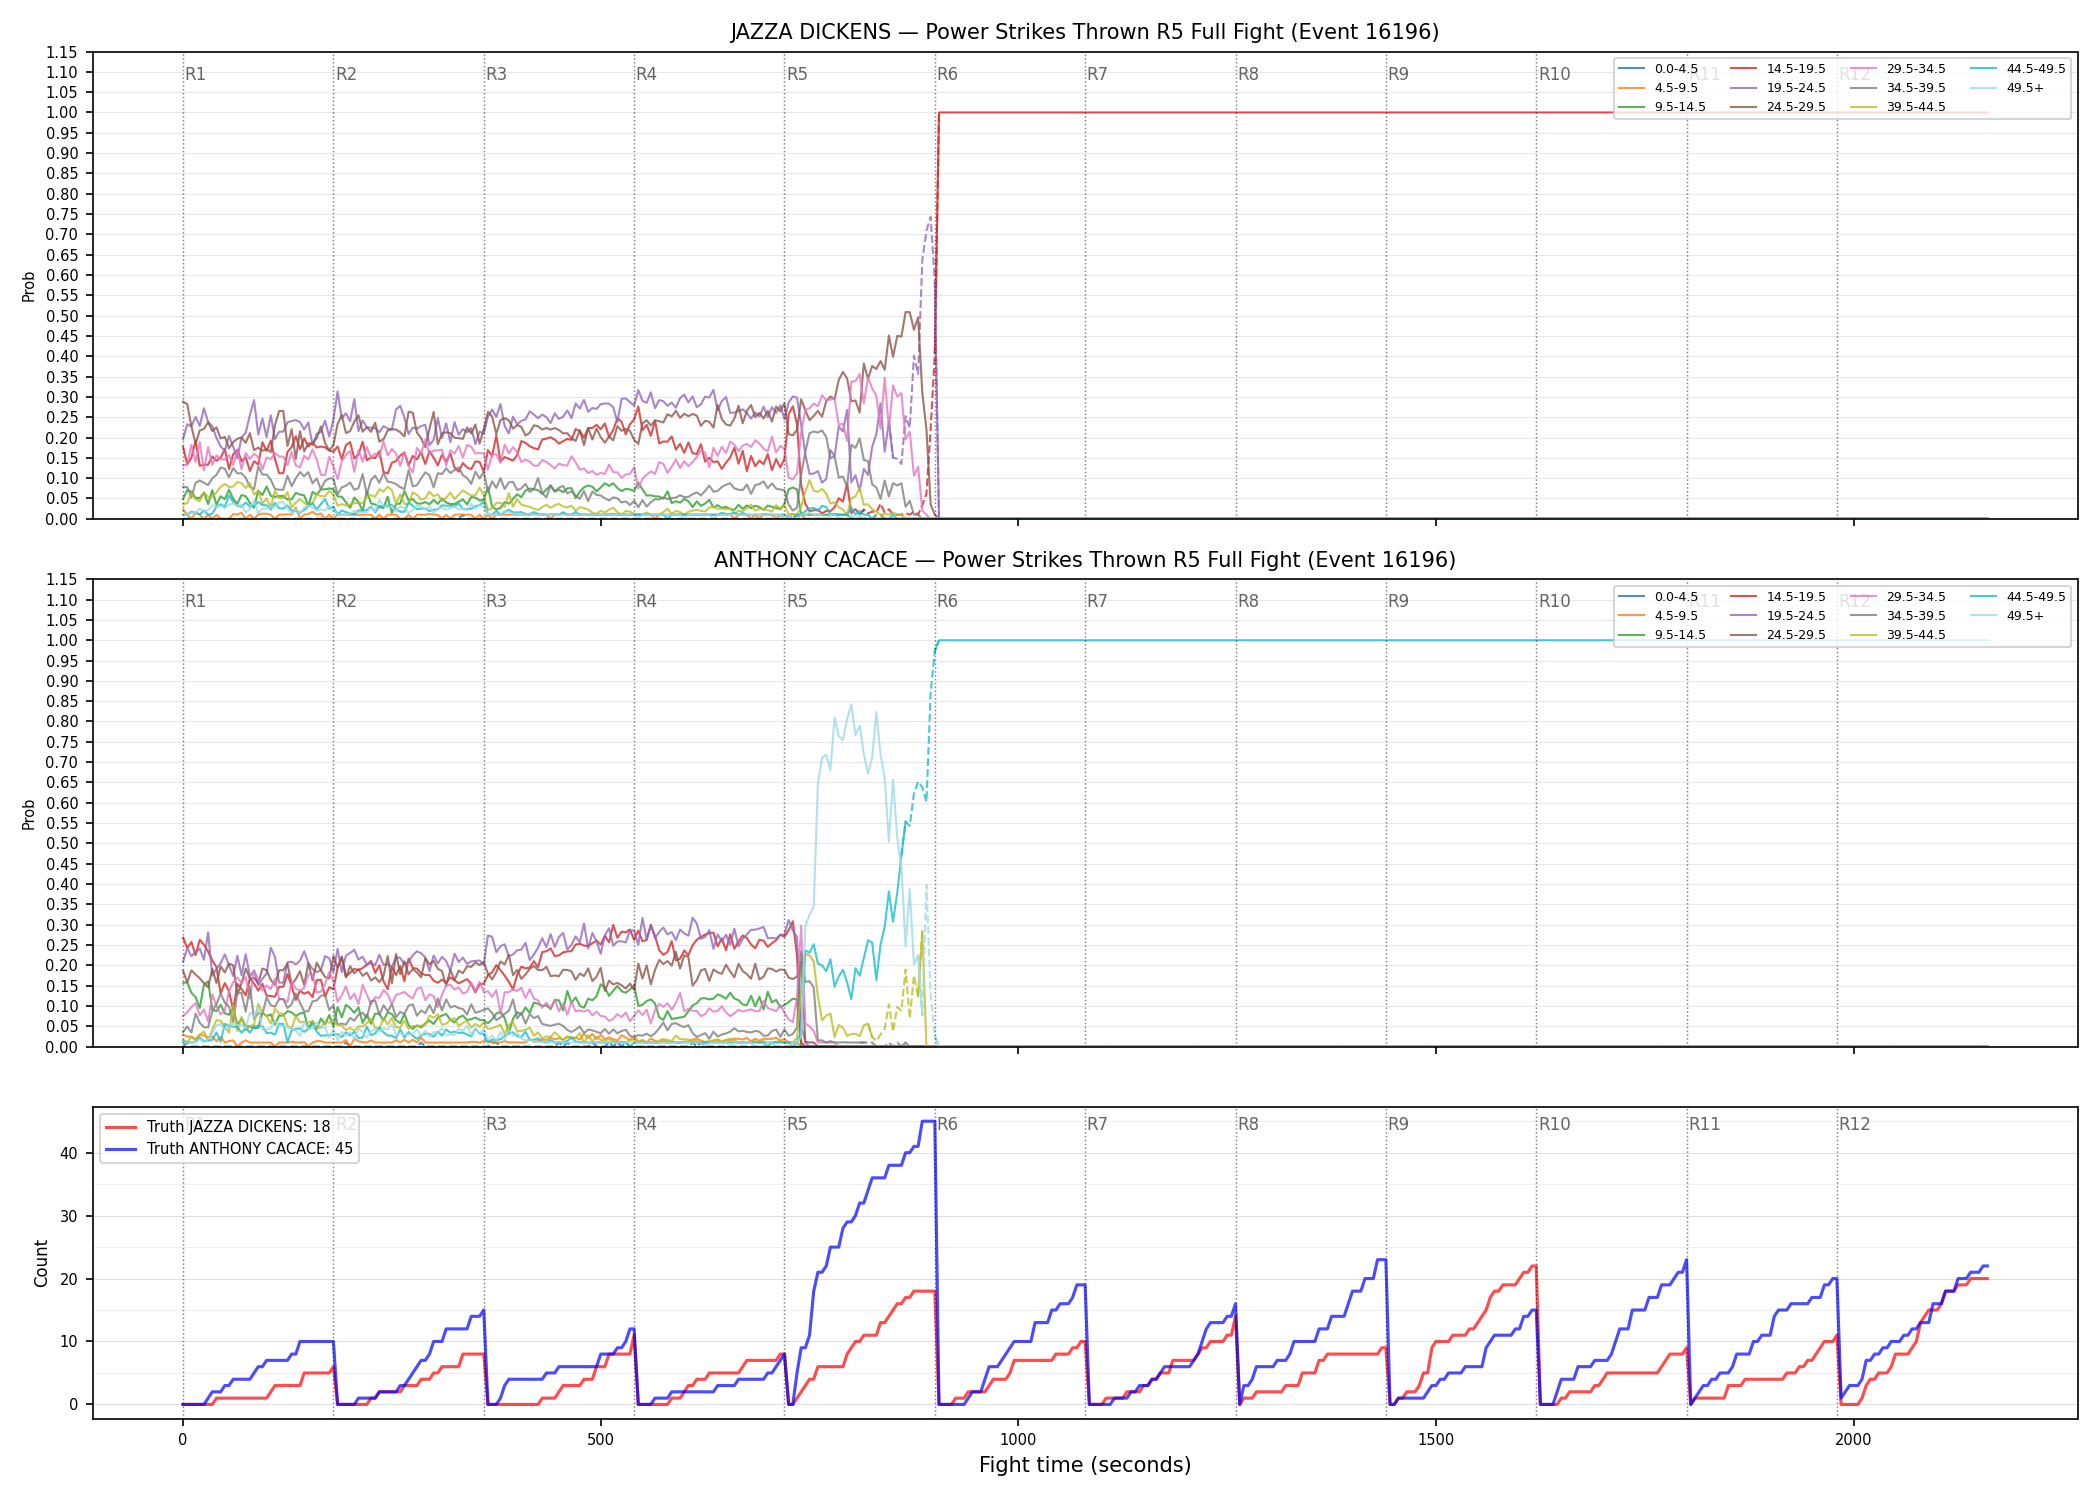
Task: Click the JAZZA DICKENS chart title
Action: (x=1085, y=32)
